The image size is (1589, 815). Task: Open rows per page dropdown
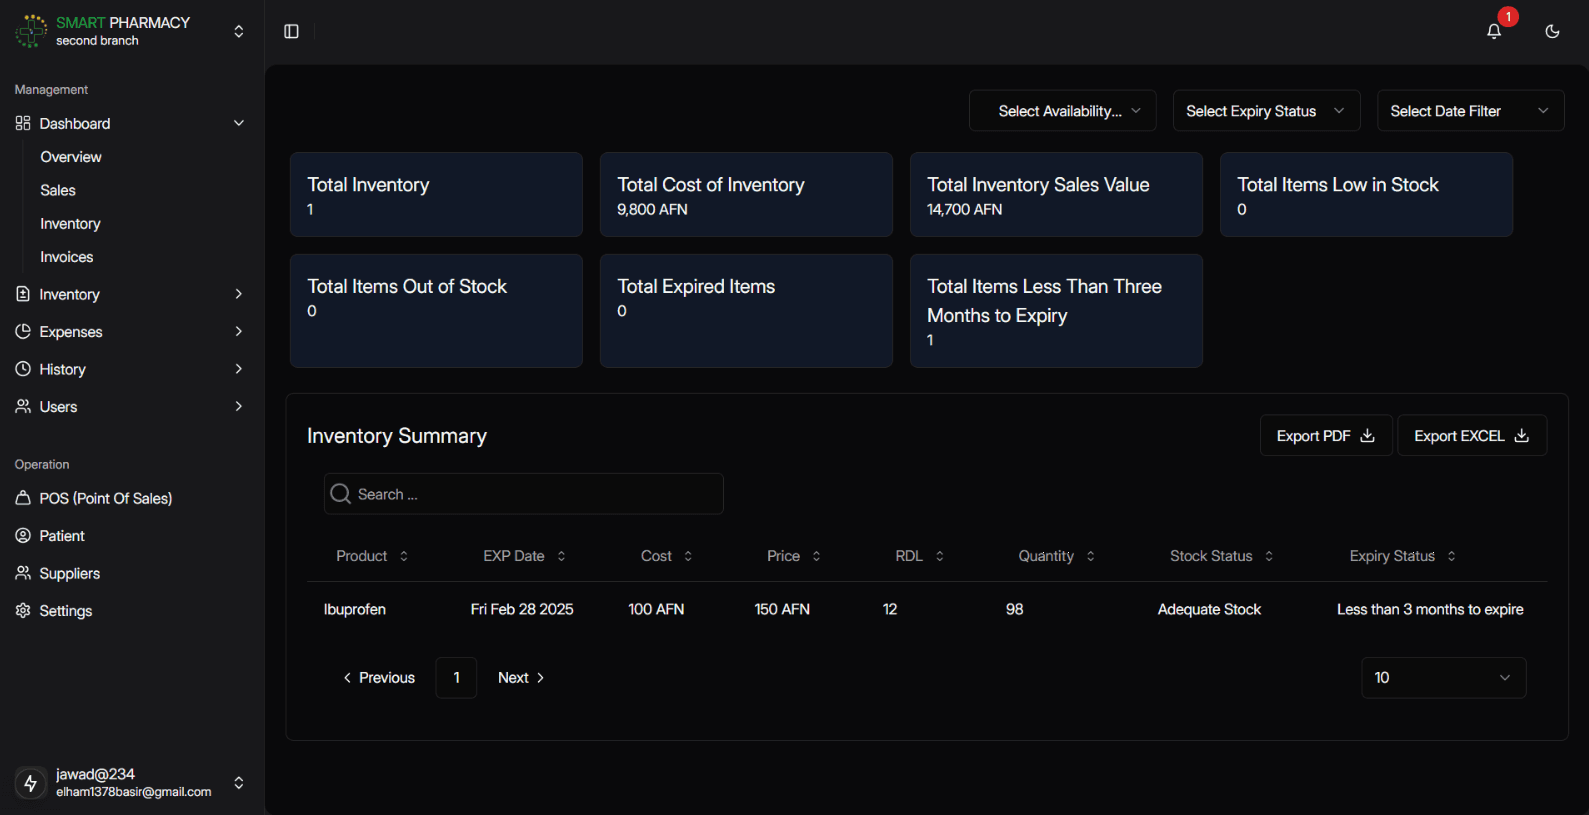pyautogui.click(x=1443, y=678)
